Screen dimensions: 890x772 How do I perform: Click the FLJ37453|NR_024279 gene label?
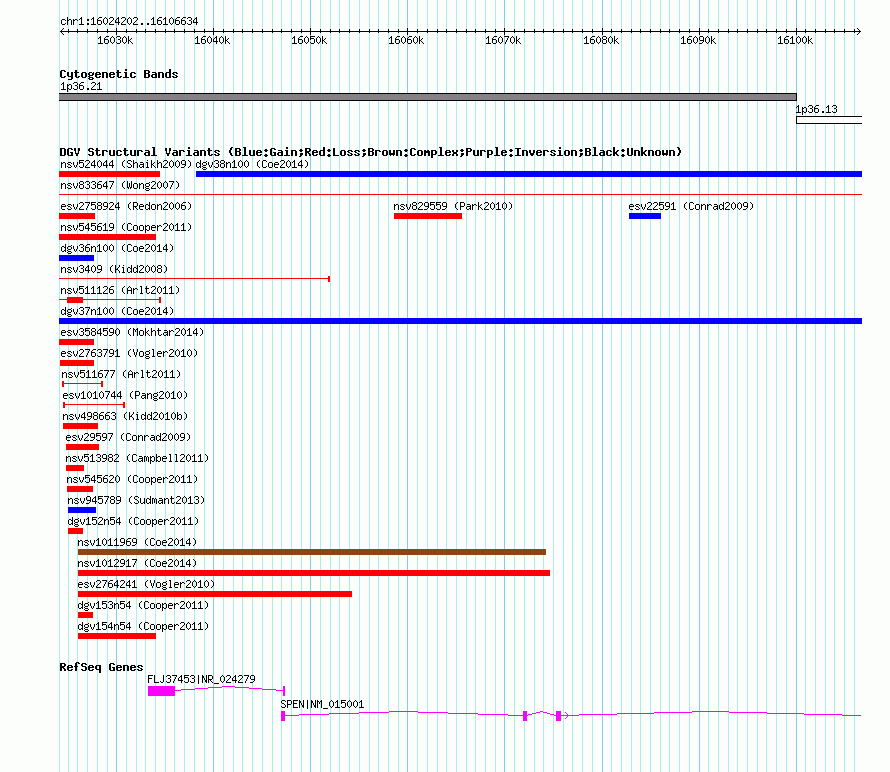pos(201,679)
